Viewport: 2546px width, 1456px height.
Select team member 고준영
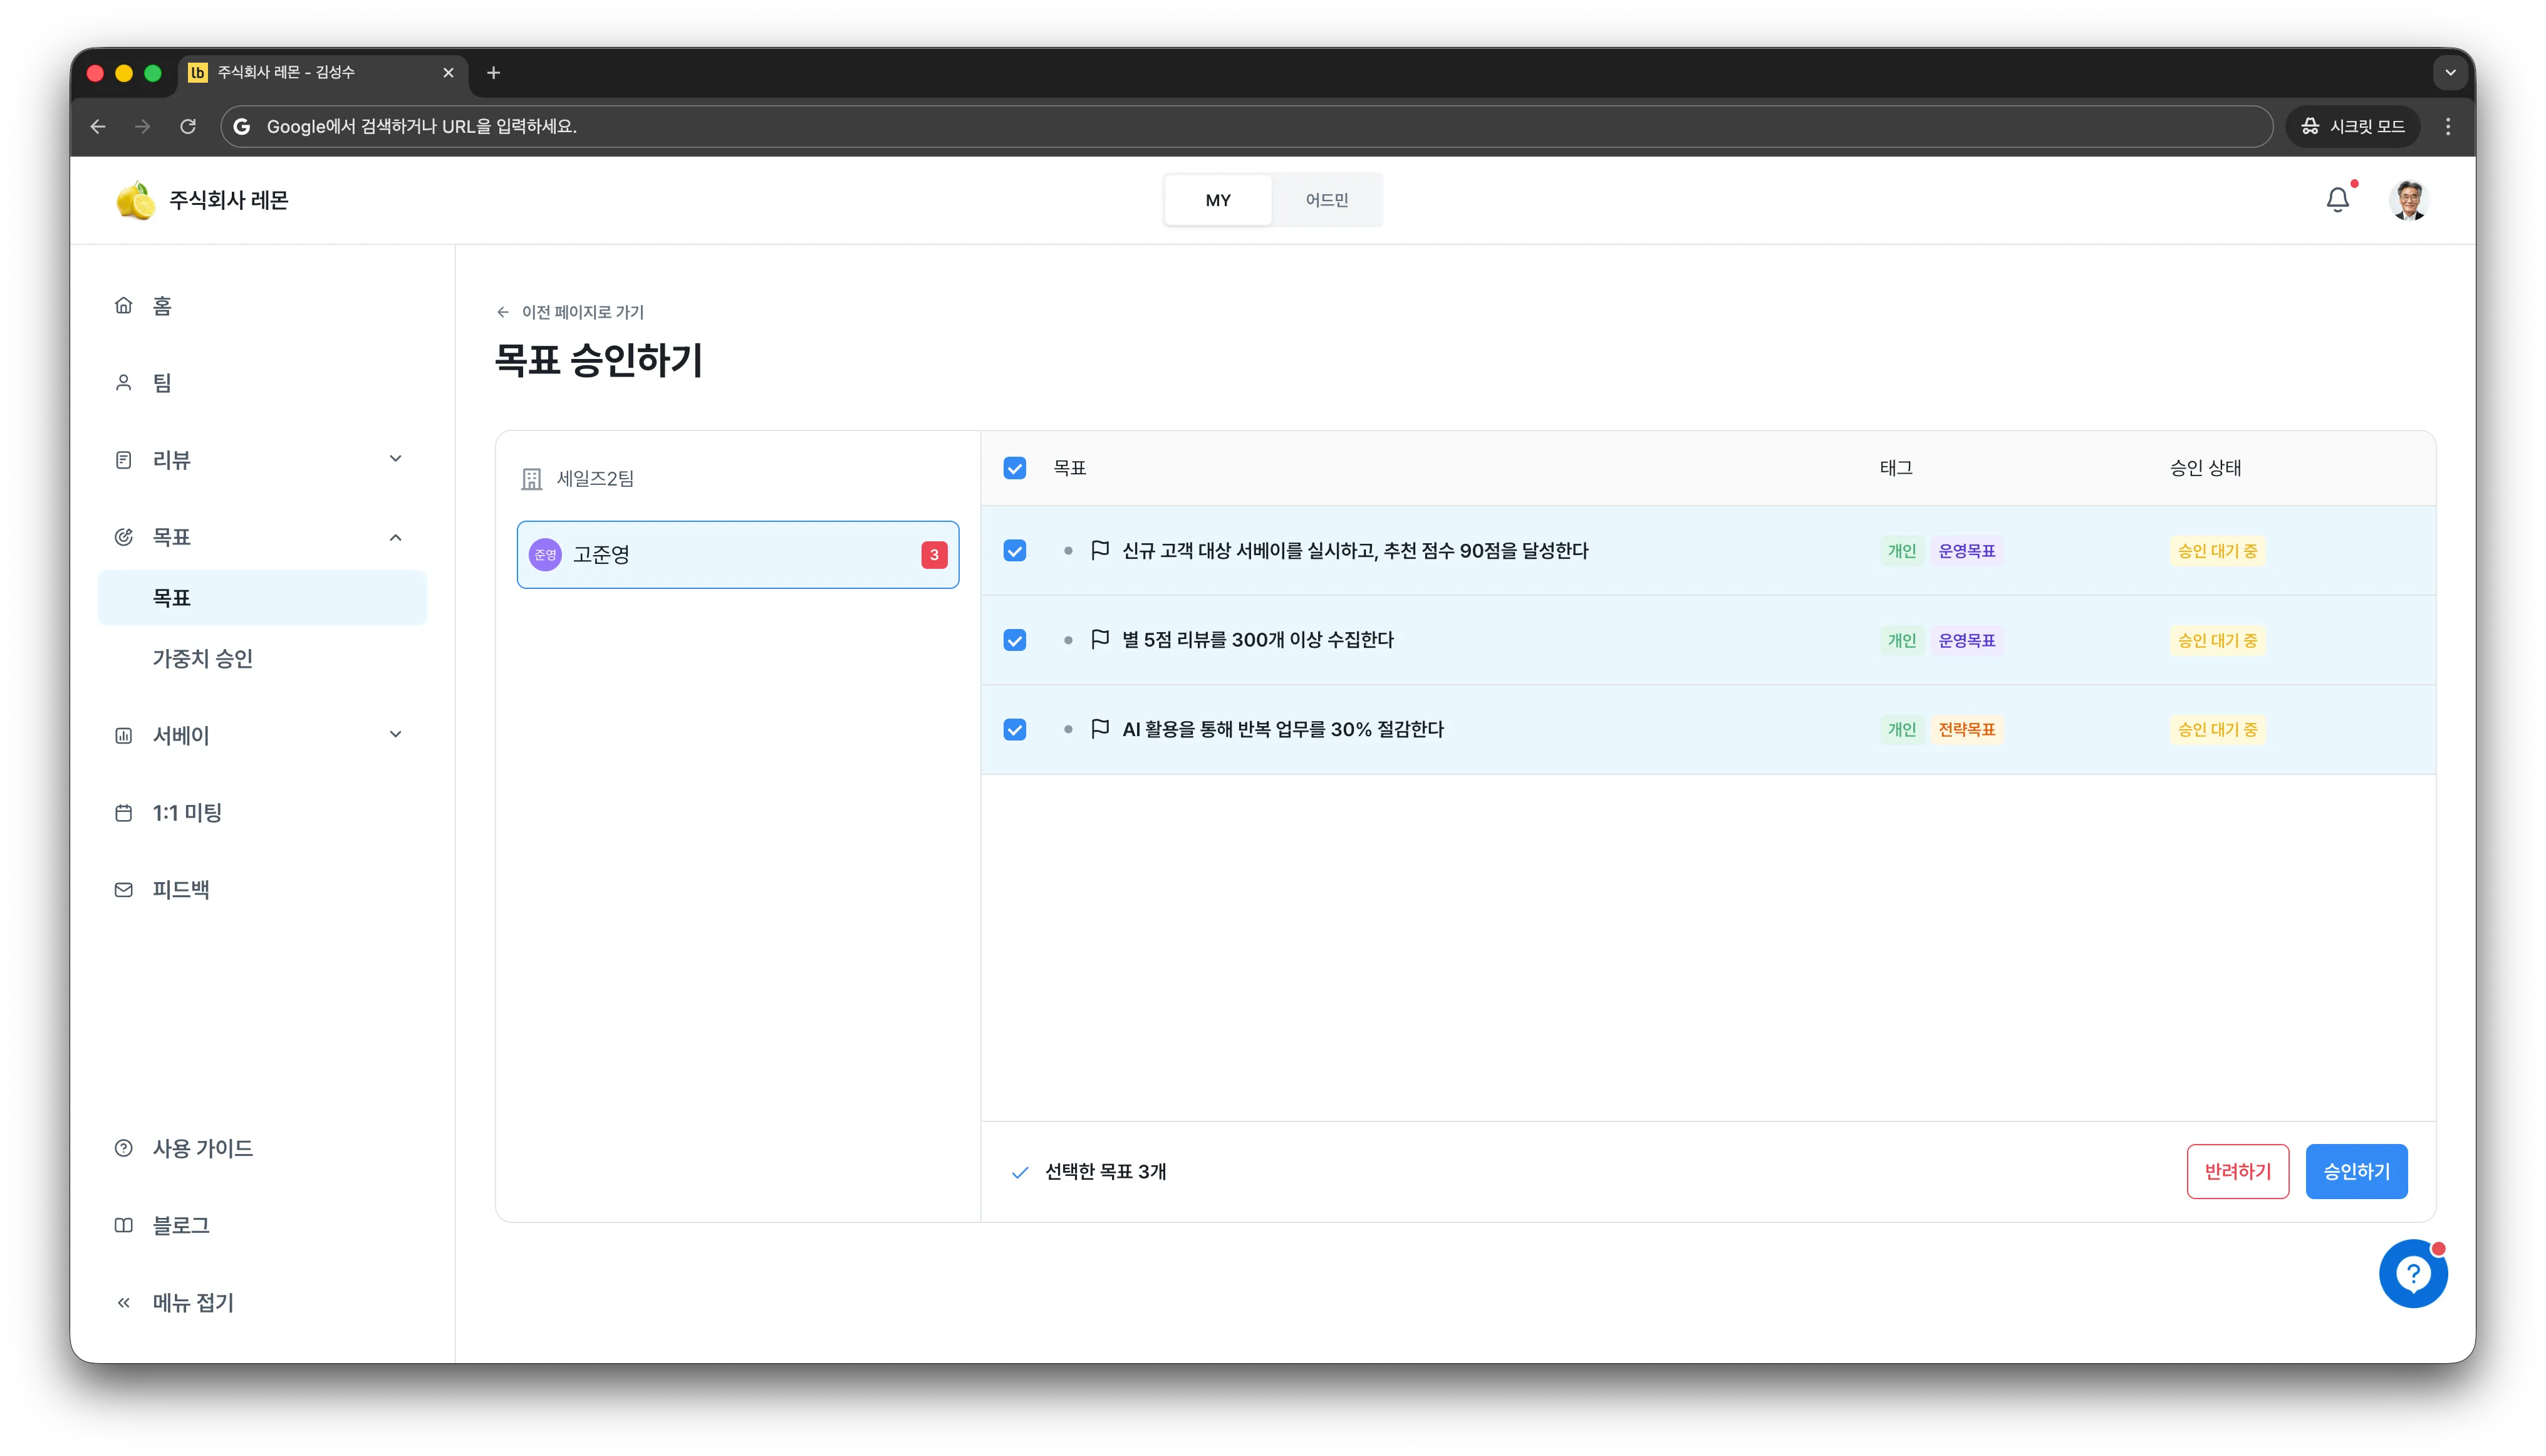click(x=738, y=554)
